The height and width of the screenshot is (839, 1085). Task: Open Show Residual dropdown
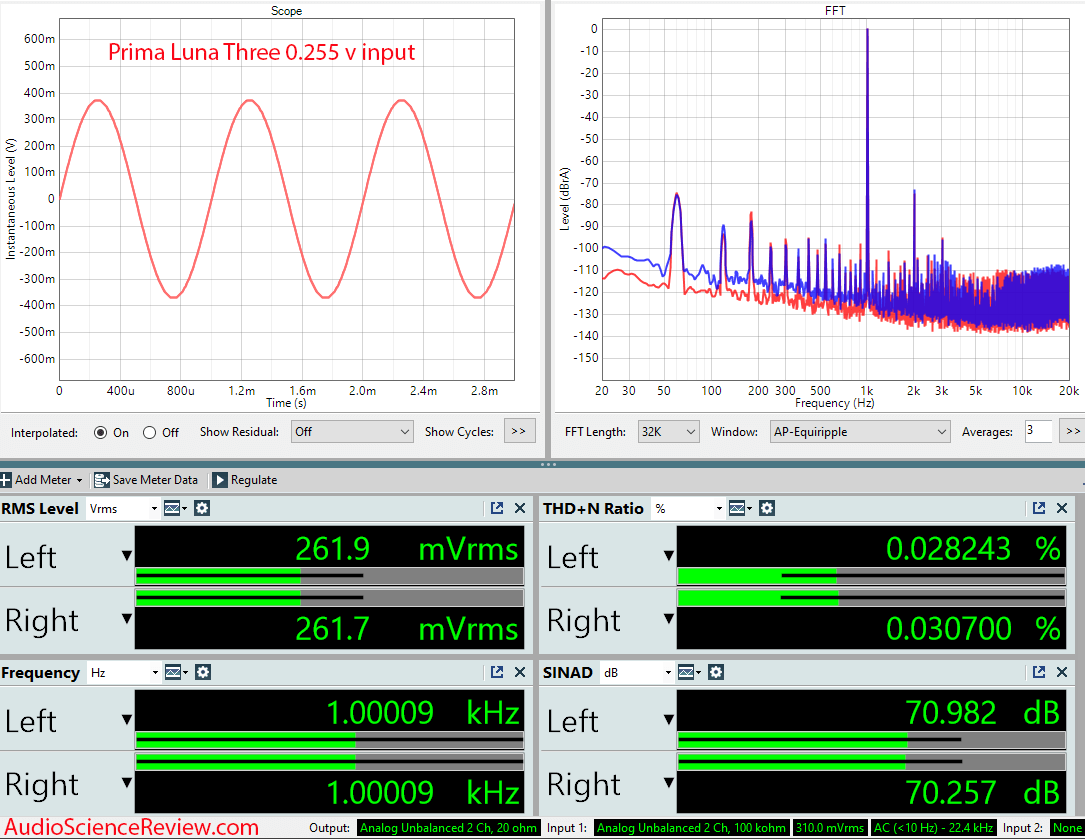pyautogui.click(x=352, y=432)
